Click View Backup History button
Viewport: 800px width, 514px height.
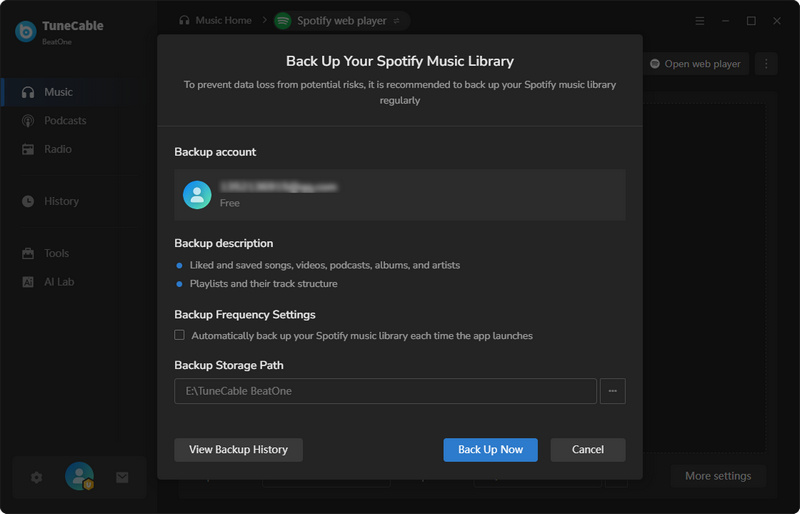pyautogui.click(x=238, y=450)
